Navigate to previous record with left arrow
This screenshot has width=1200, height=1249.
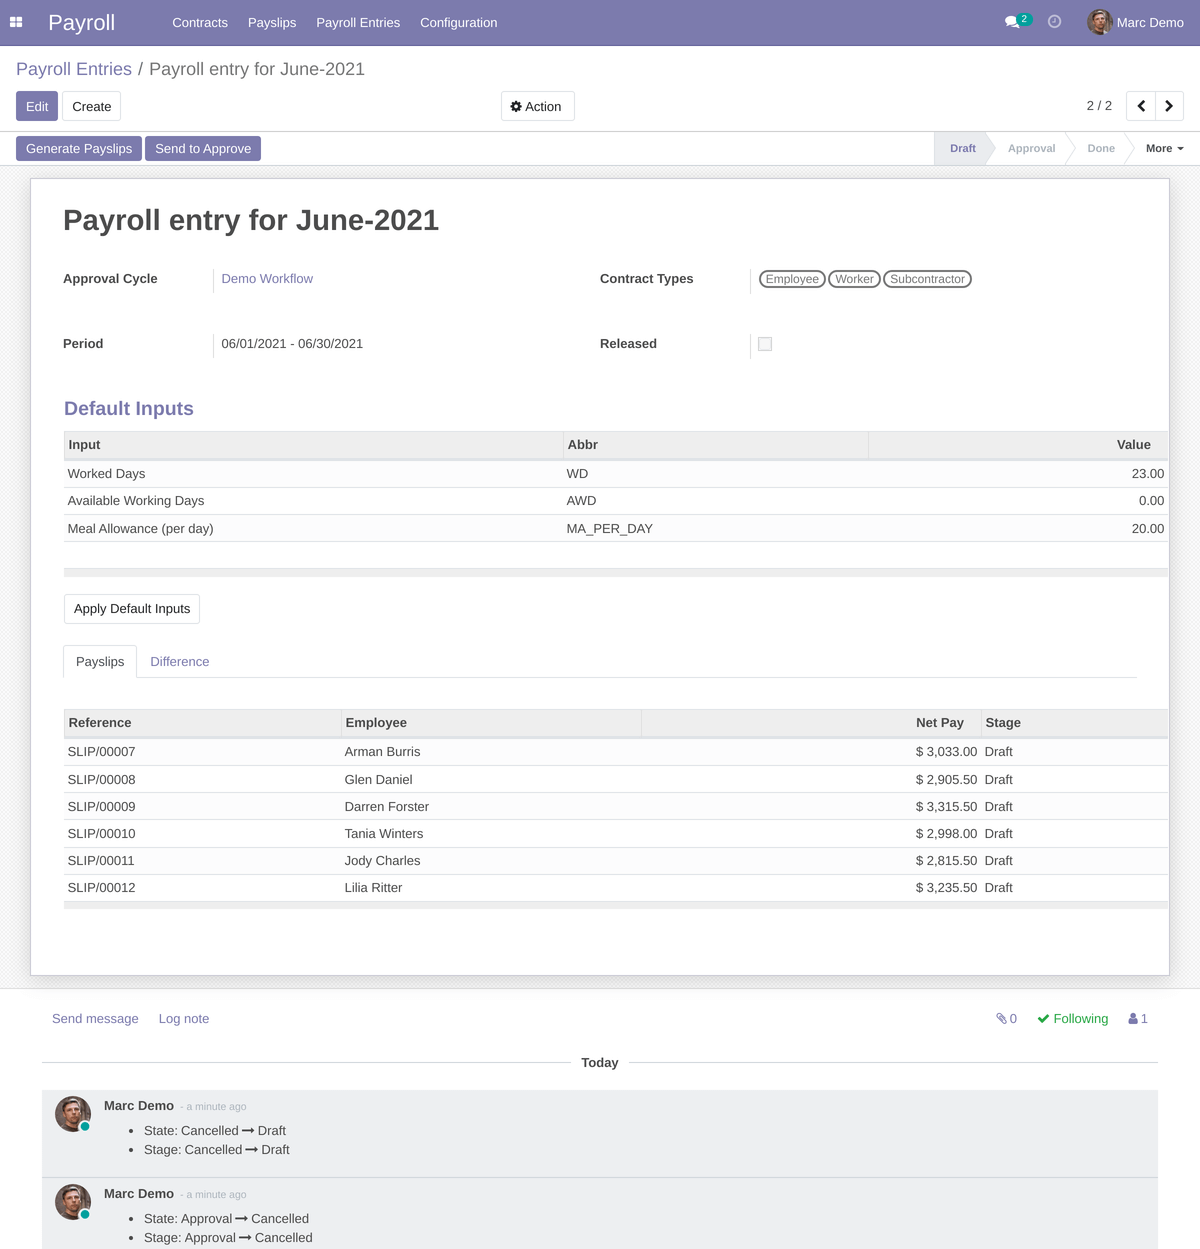click(1141, 105)
